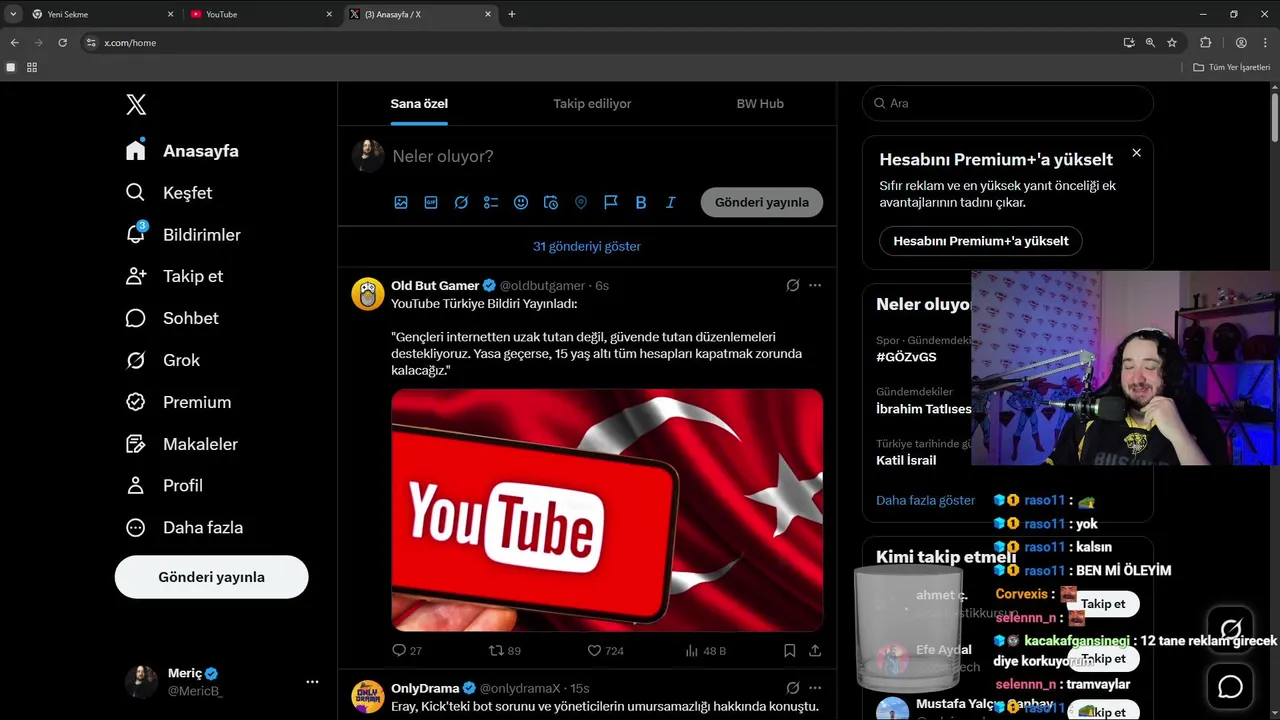Open YouTube Turkey flag image

pyautogui.click(x=607, y=510)
